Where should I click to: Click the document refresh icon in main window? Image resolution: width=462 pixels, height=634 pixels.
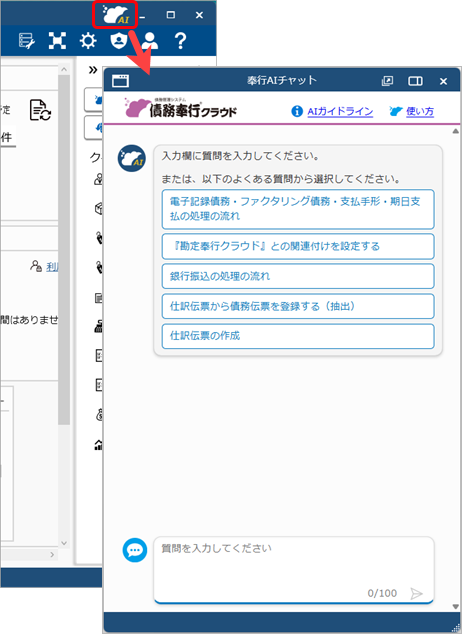point(40,110)
